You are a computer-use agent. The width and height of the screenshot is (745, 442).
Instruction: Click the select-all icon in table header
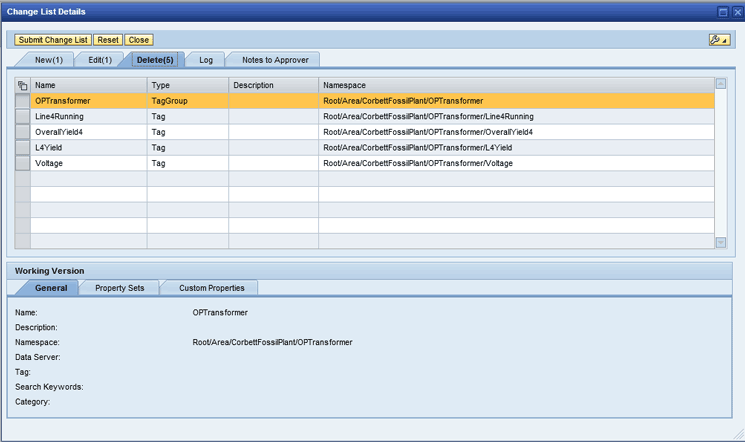click(x=23, y=85)
